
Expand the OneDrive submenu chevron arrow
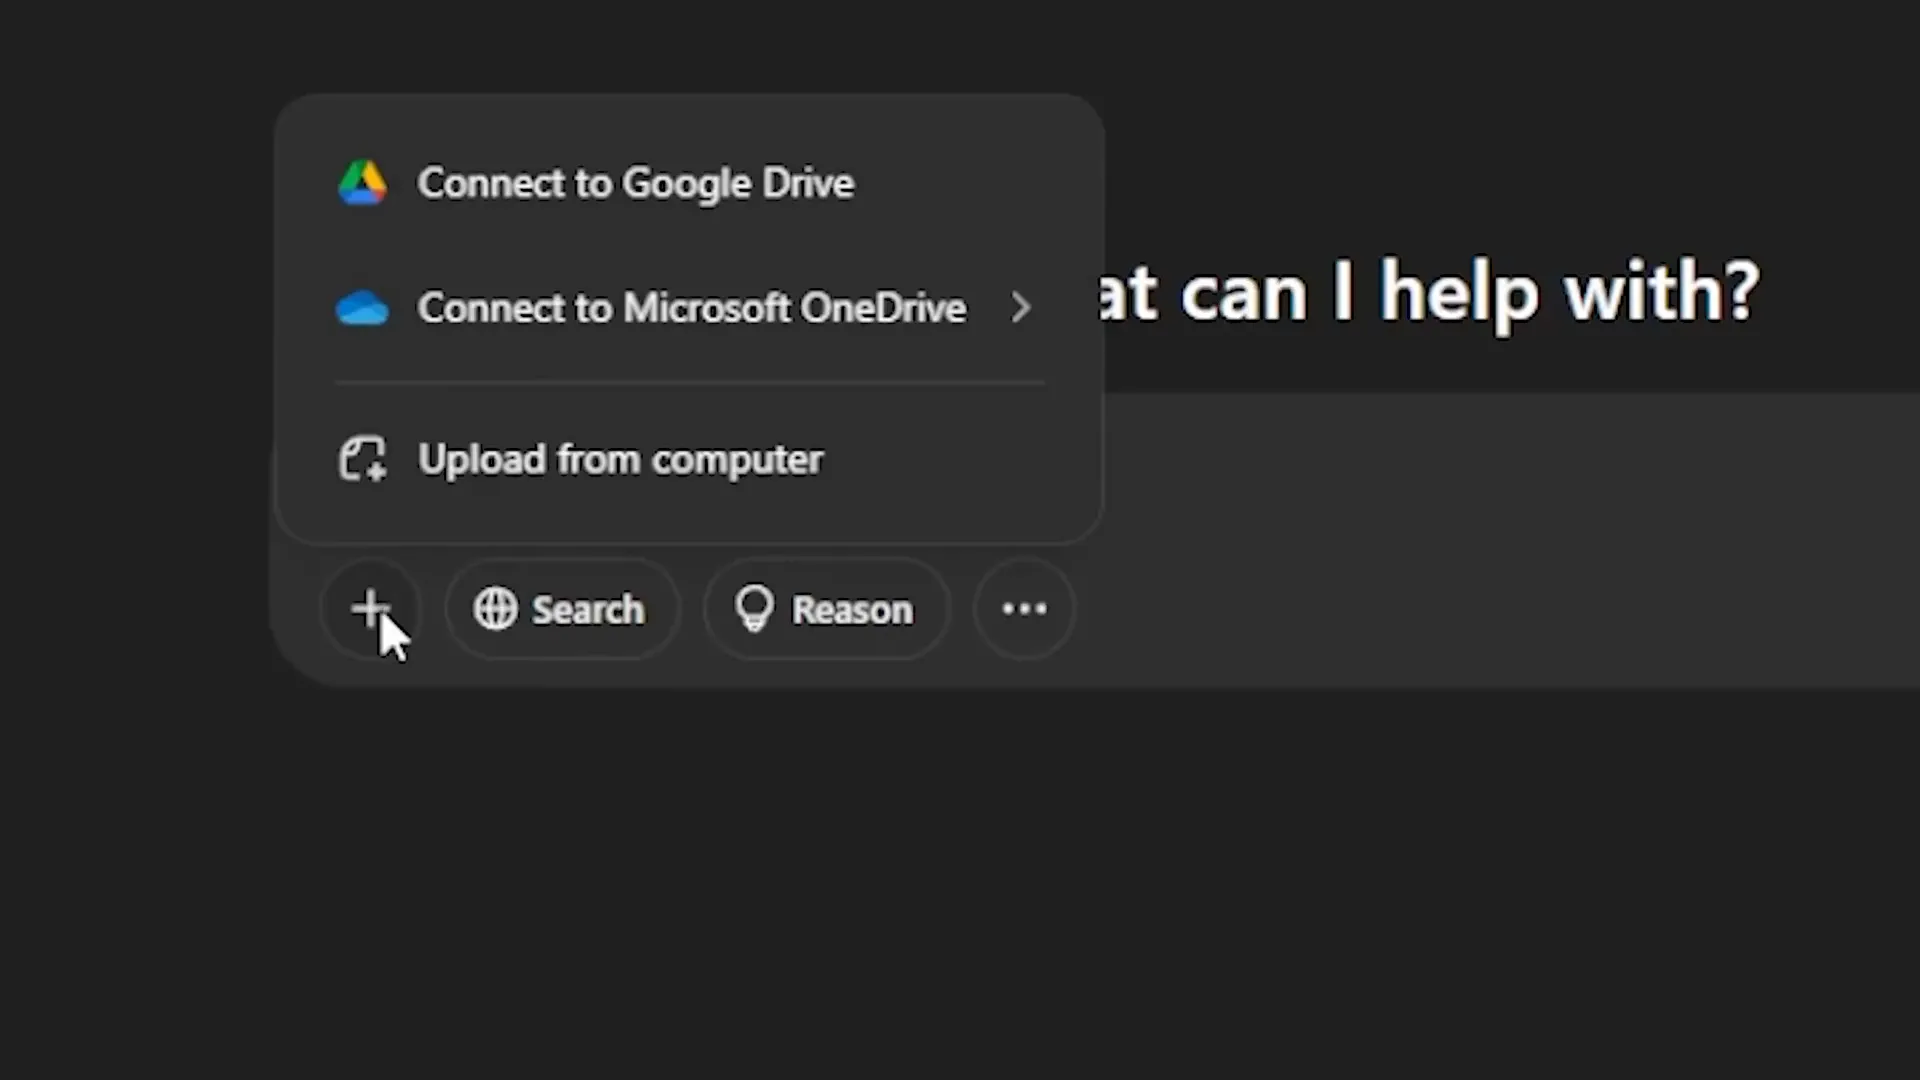coord(1020,308)
